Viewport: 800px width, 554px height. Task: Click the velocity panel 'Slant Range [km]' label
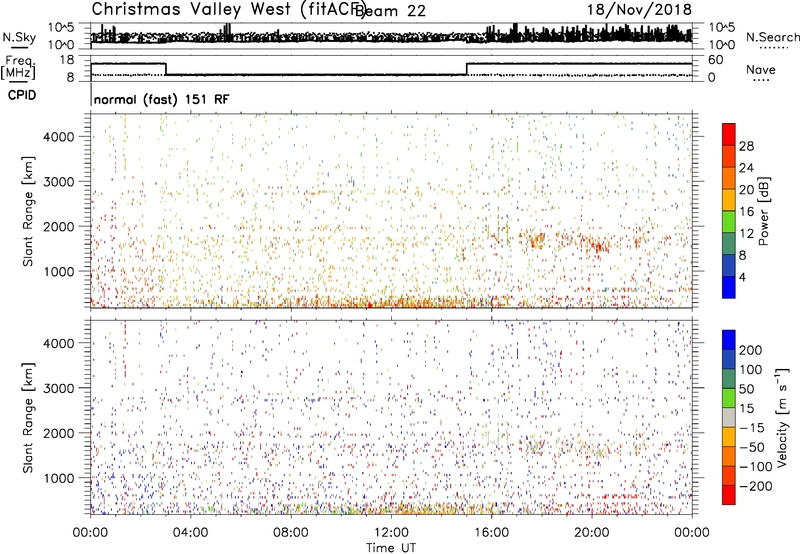click(28, 418)
